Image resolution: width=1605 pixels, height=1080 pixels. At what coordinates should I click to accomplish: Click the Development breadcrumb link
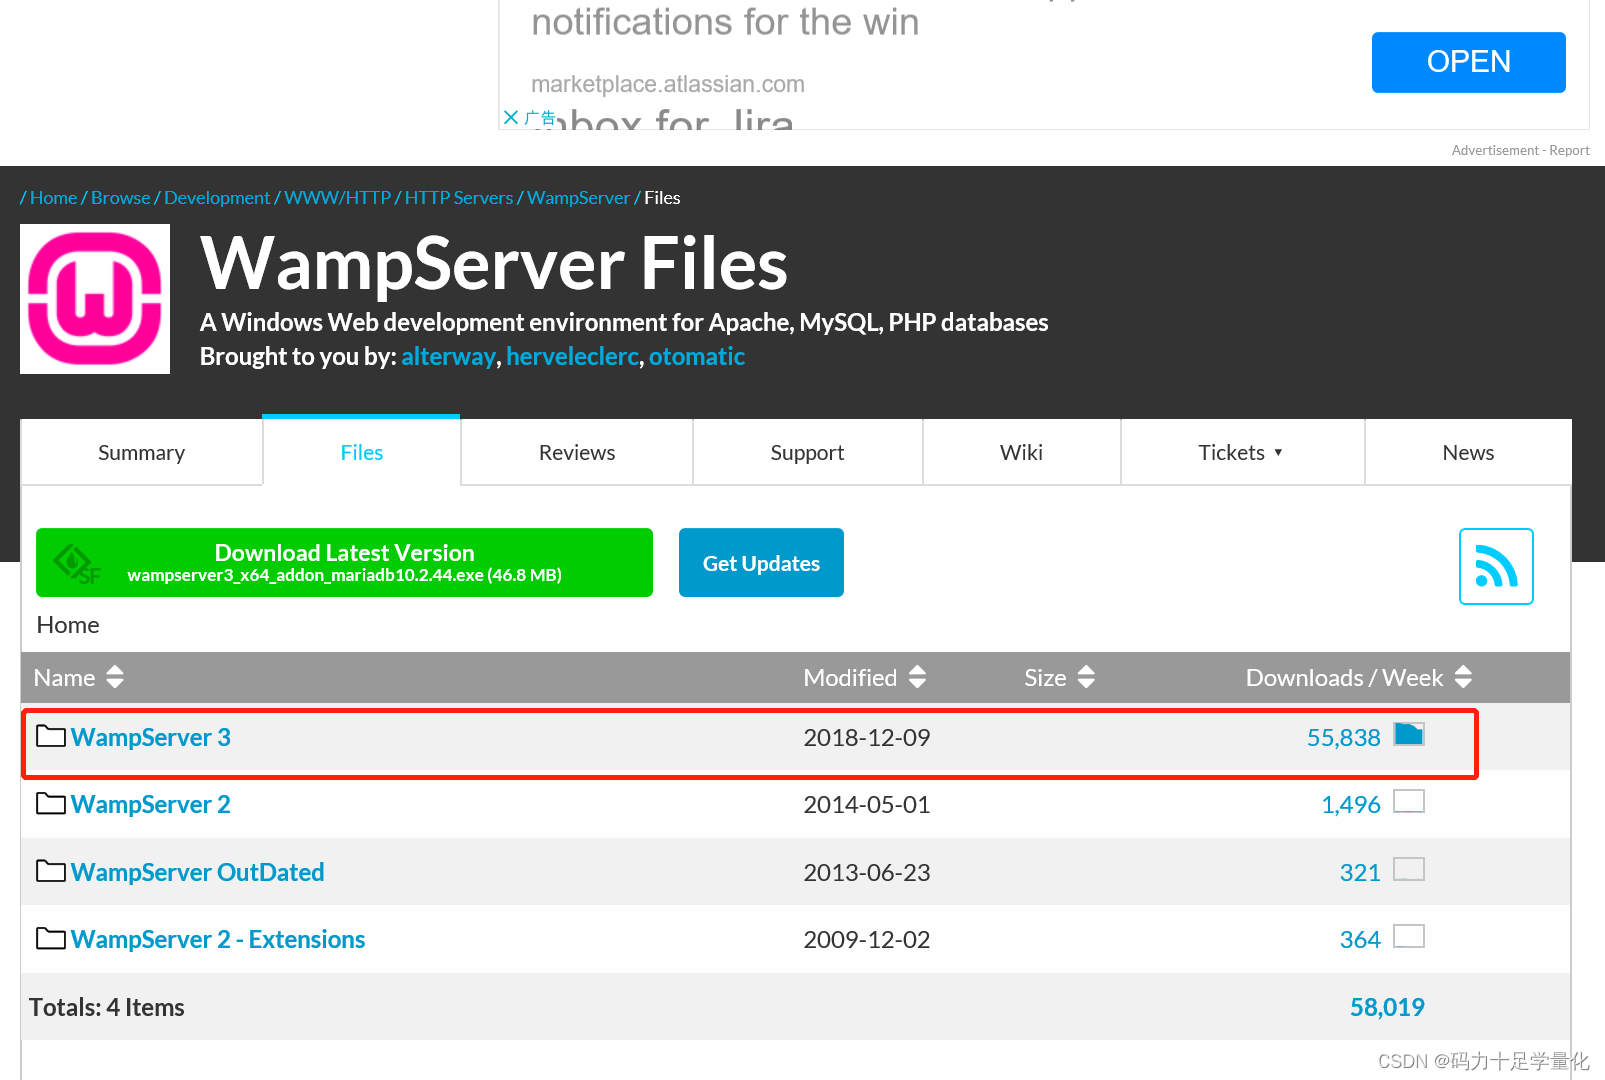click(217, 197)
